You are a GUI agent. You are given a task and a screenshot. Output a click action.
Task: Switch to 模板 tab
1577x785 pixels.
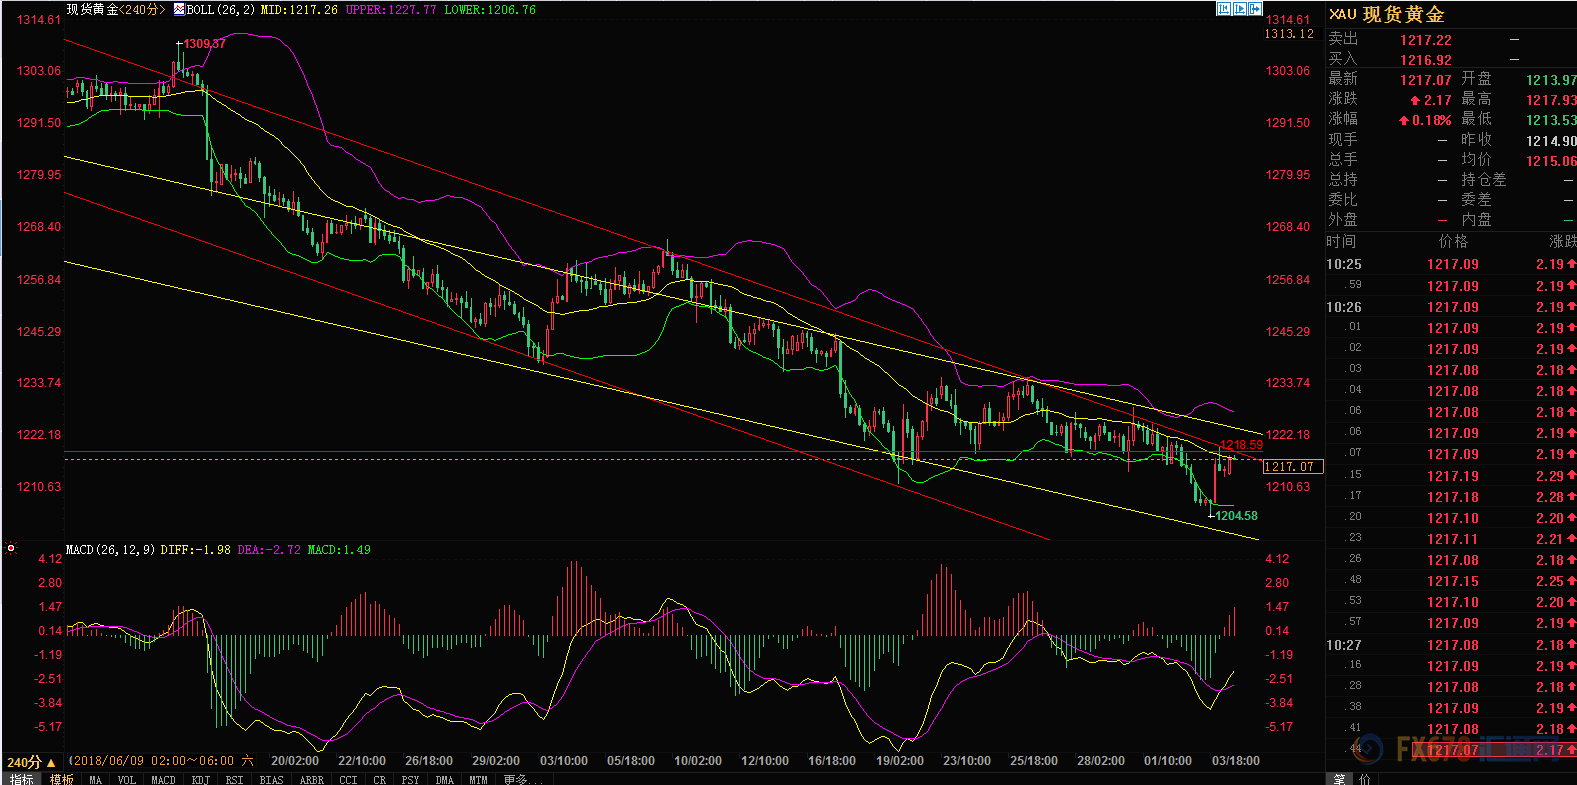click(62, 779)
